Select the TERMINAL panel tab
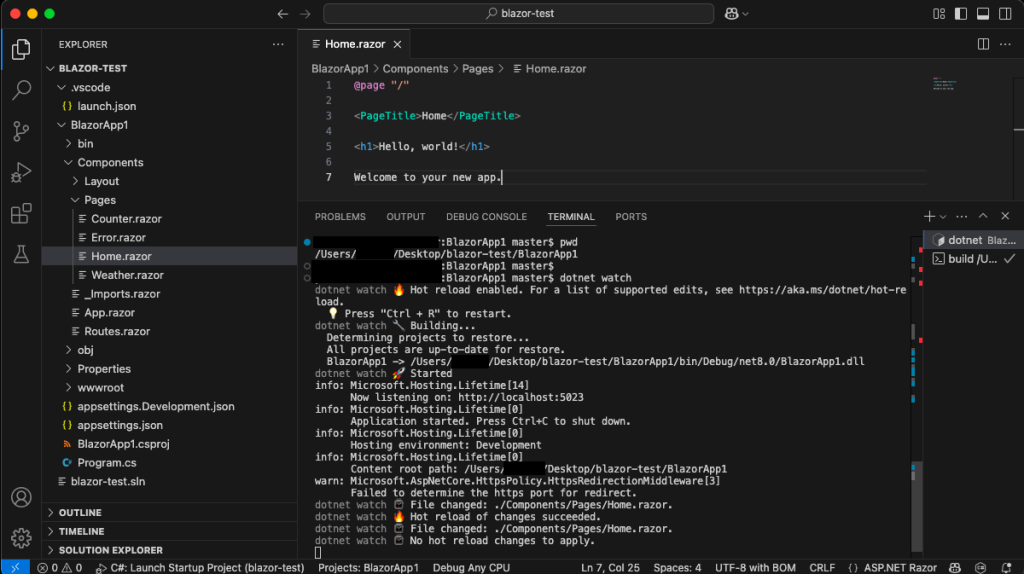The width and height of the screenshot is (1024, 574). [x=571, y=216]
